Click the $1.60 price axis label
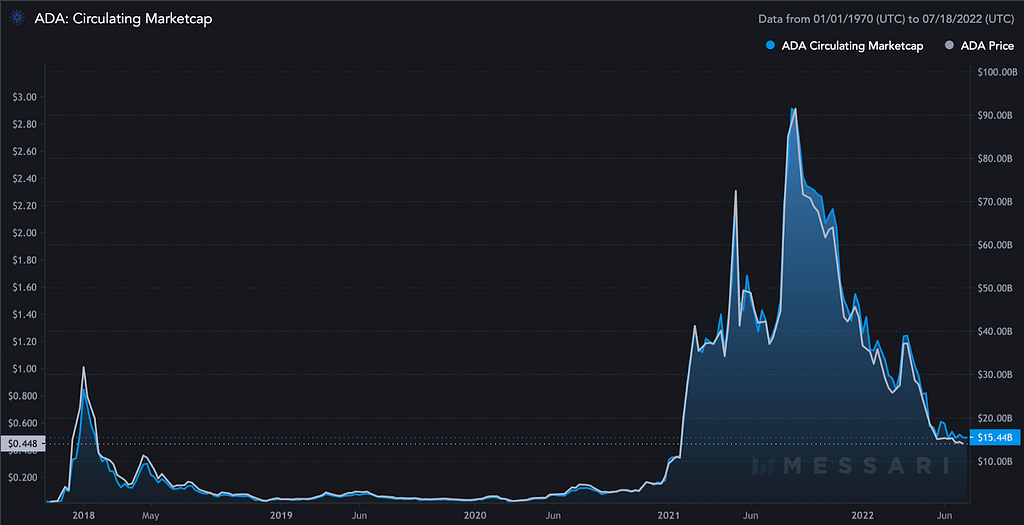This screenshot has height=525, width=1024. [x=25, y=287]
